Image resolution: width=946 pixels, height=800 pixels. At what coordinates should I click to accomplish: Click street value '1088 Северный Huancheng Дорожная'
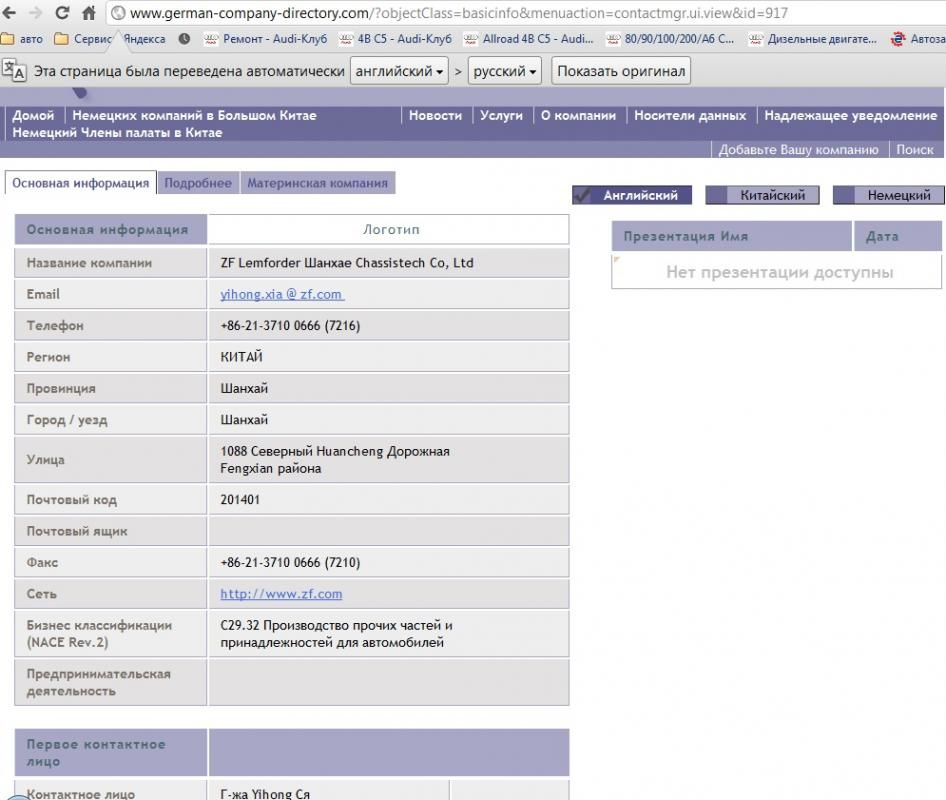[x=335, y=451]
